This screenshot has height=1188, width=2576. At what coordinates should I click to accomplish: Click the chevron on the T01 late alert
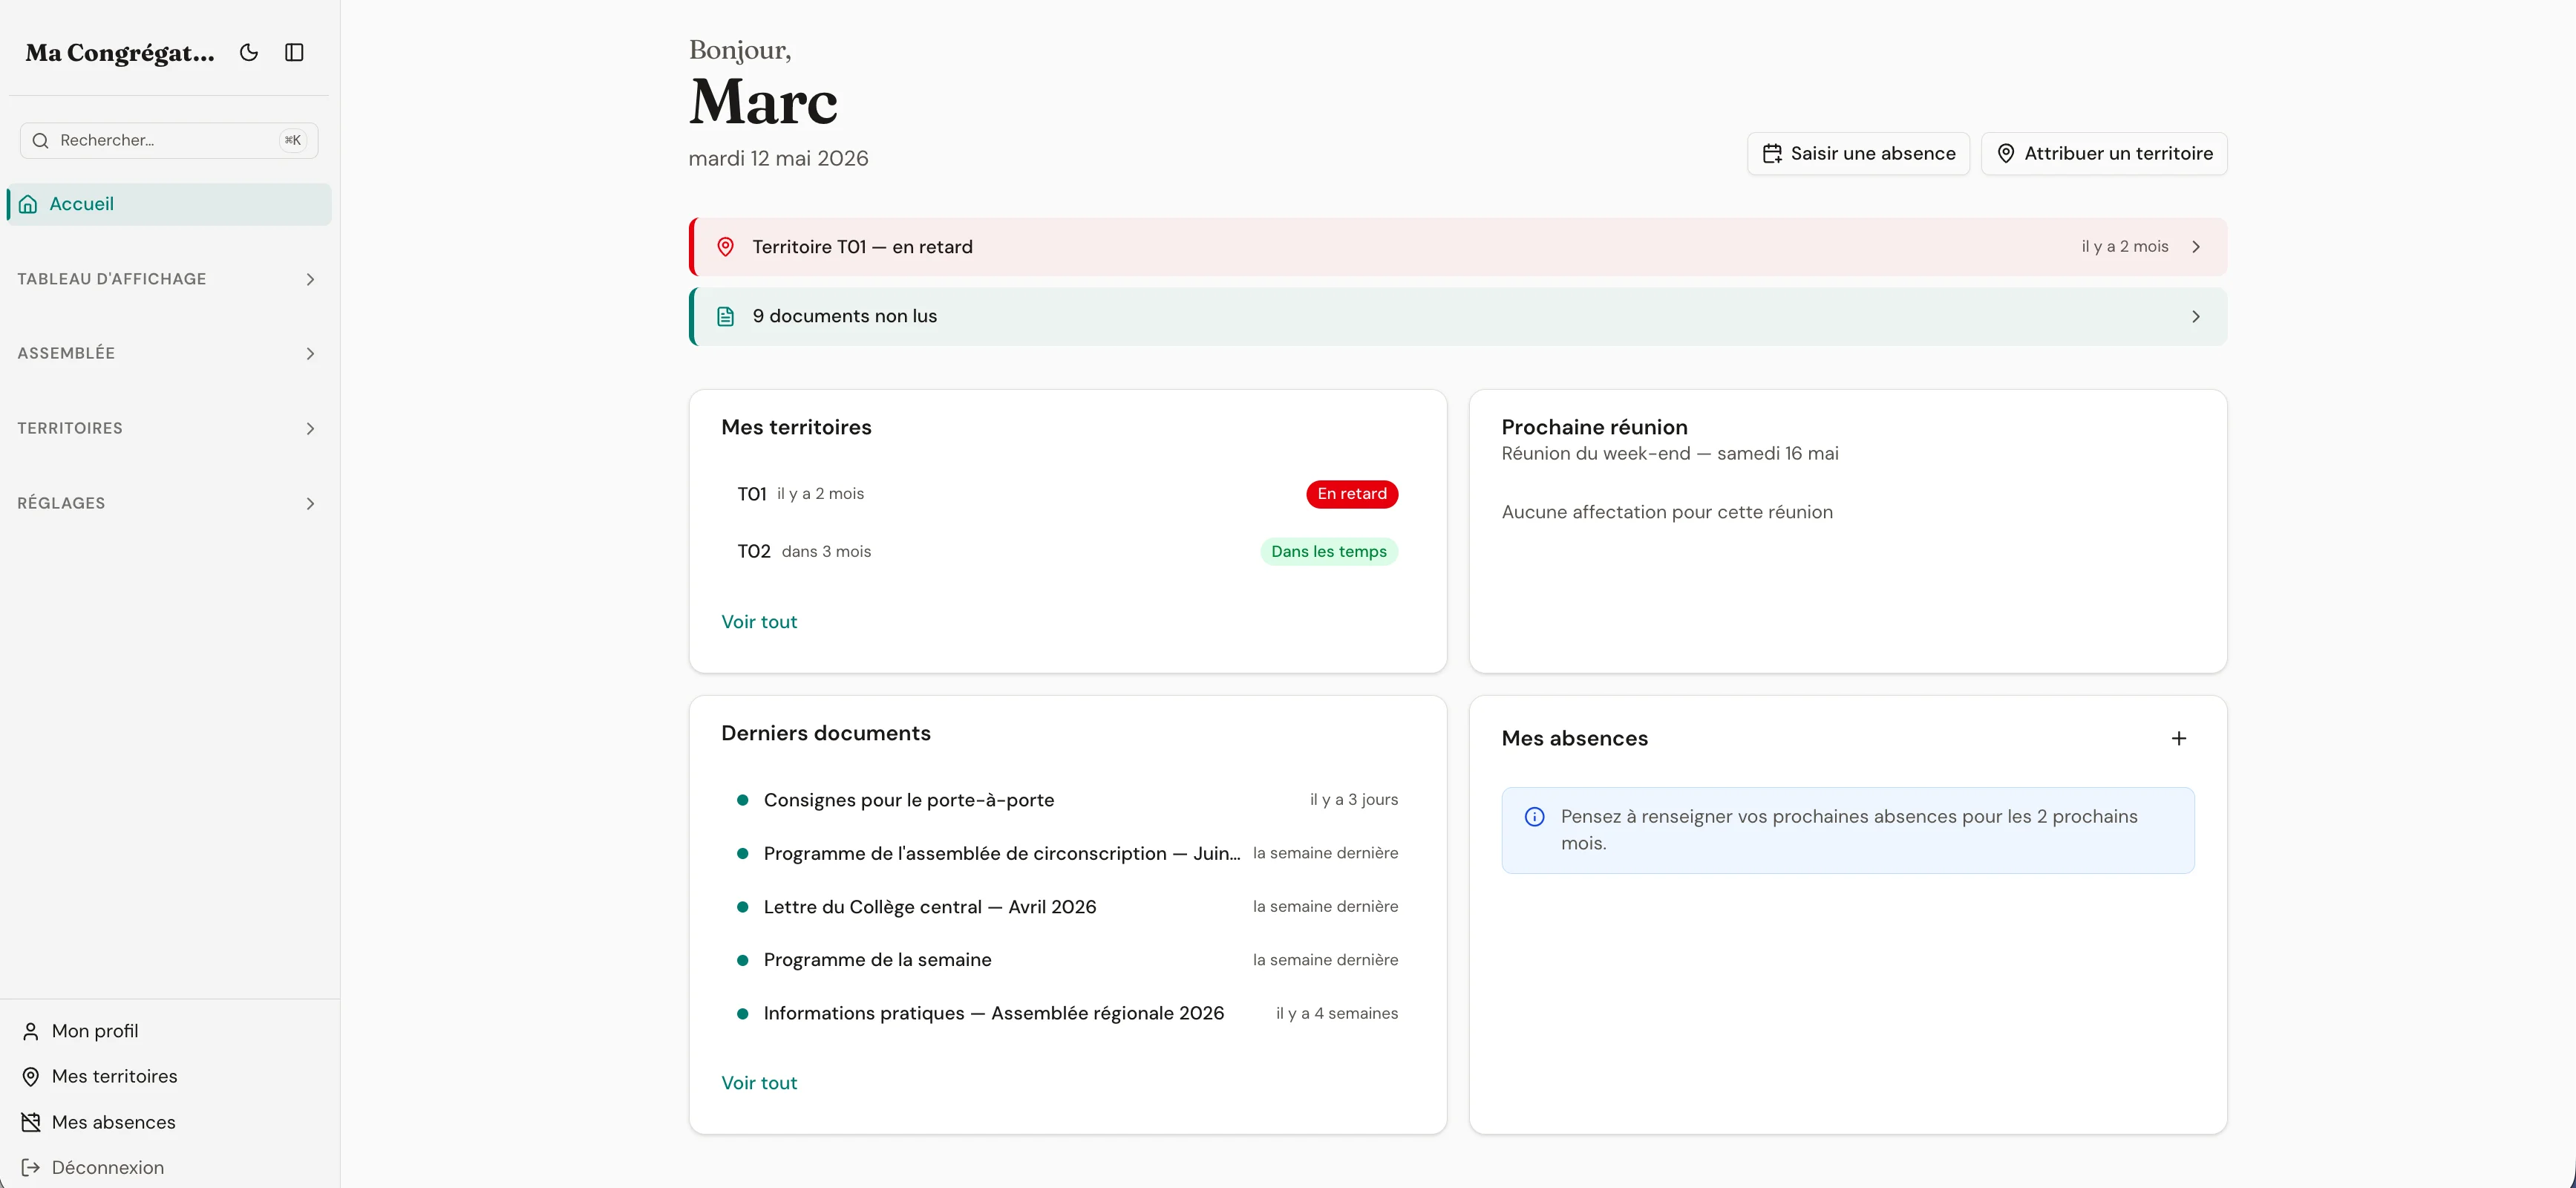pos(2196,247)
